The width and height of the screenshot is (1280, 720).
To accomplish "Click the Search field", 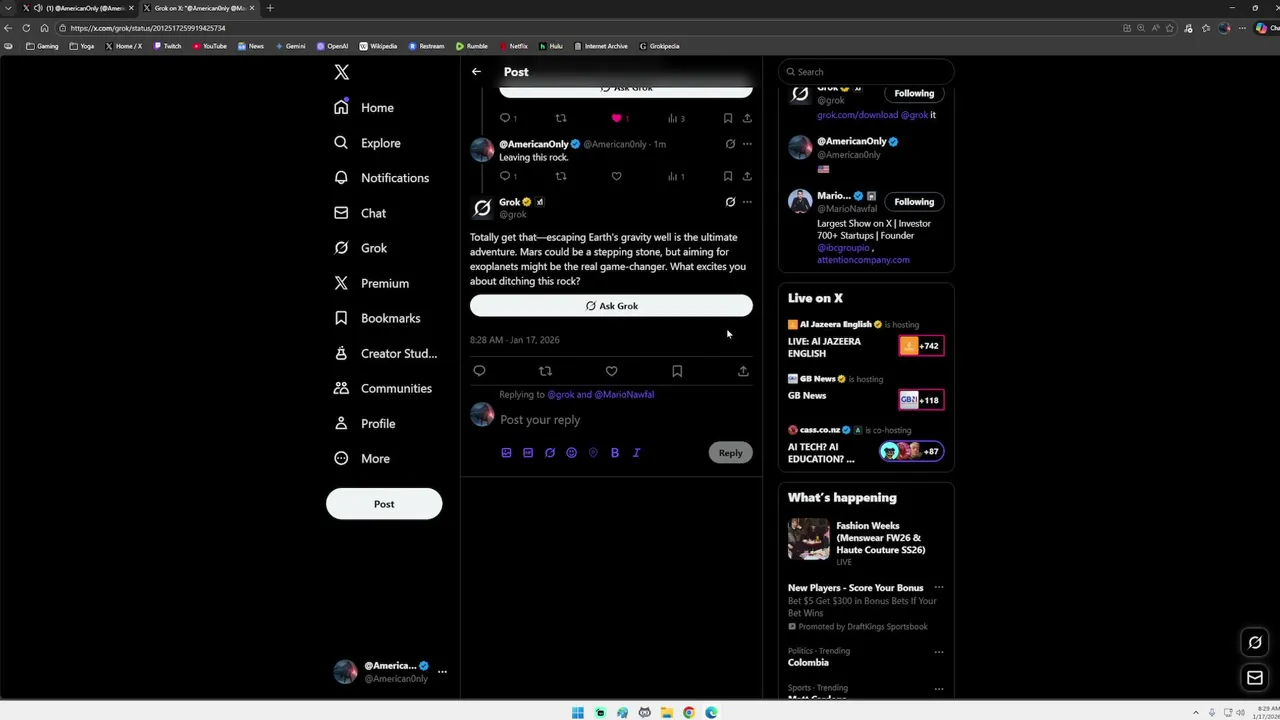I will [866, 72].
